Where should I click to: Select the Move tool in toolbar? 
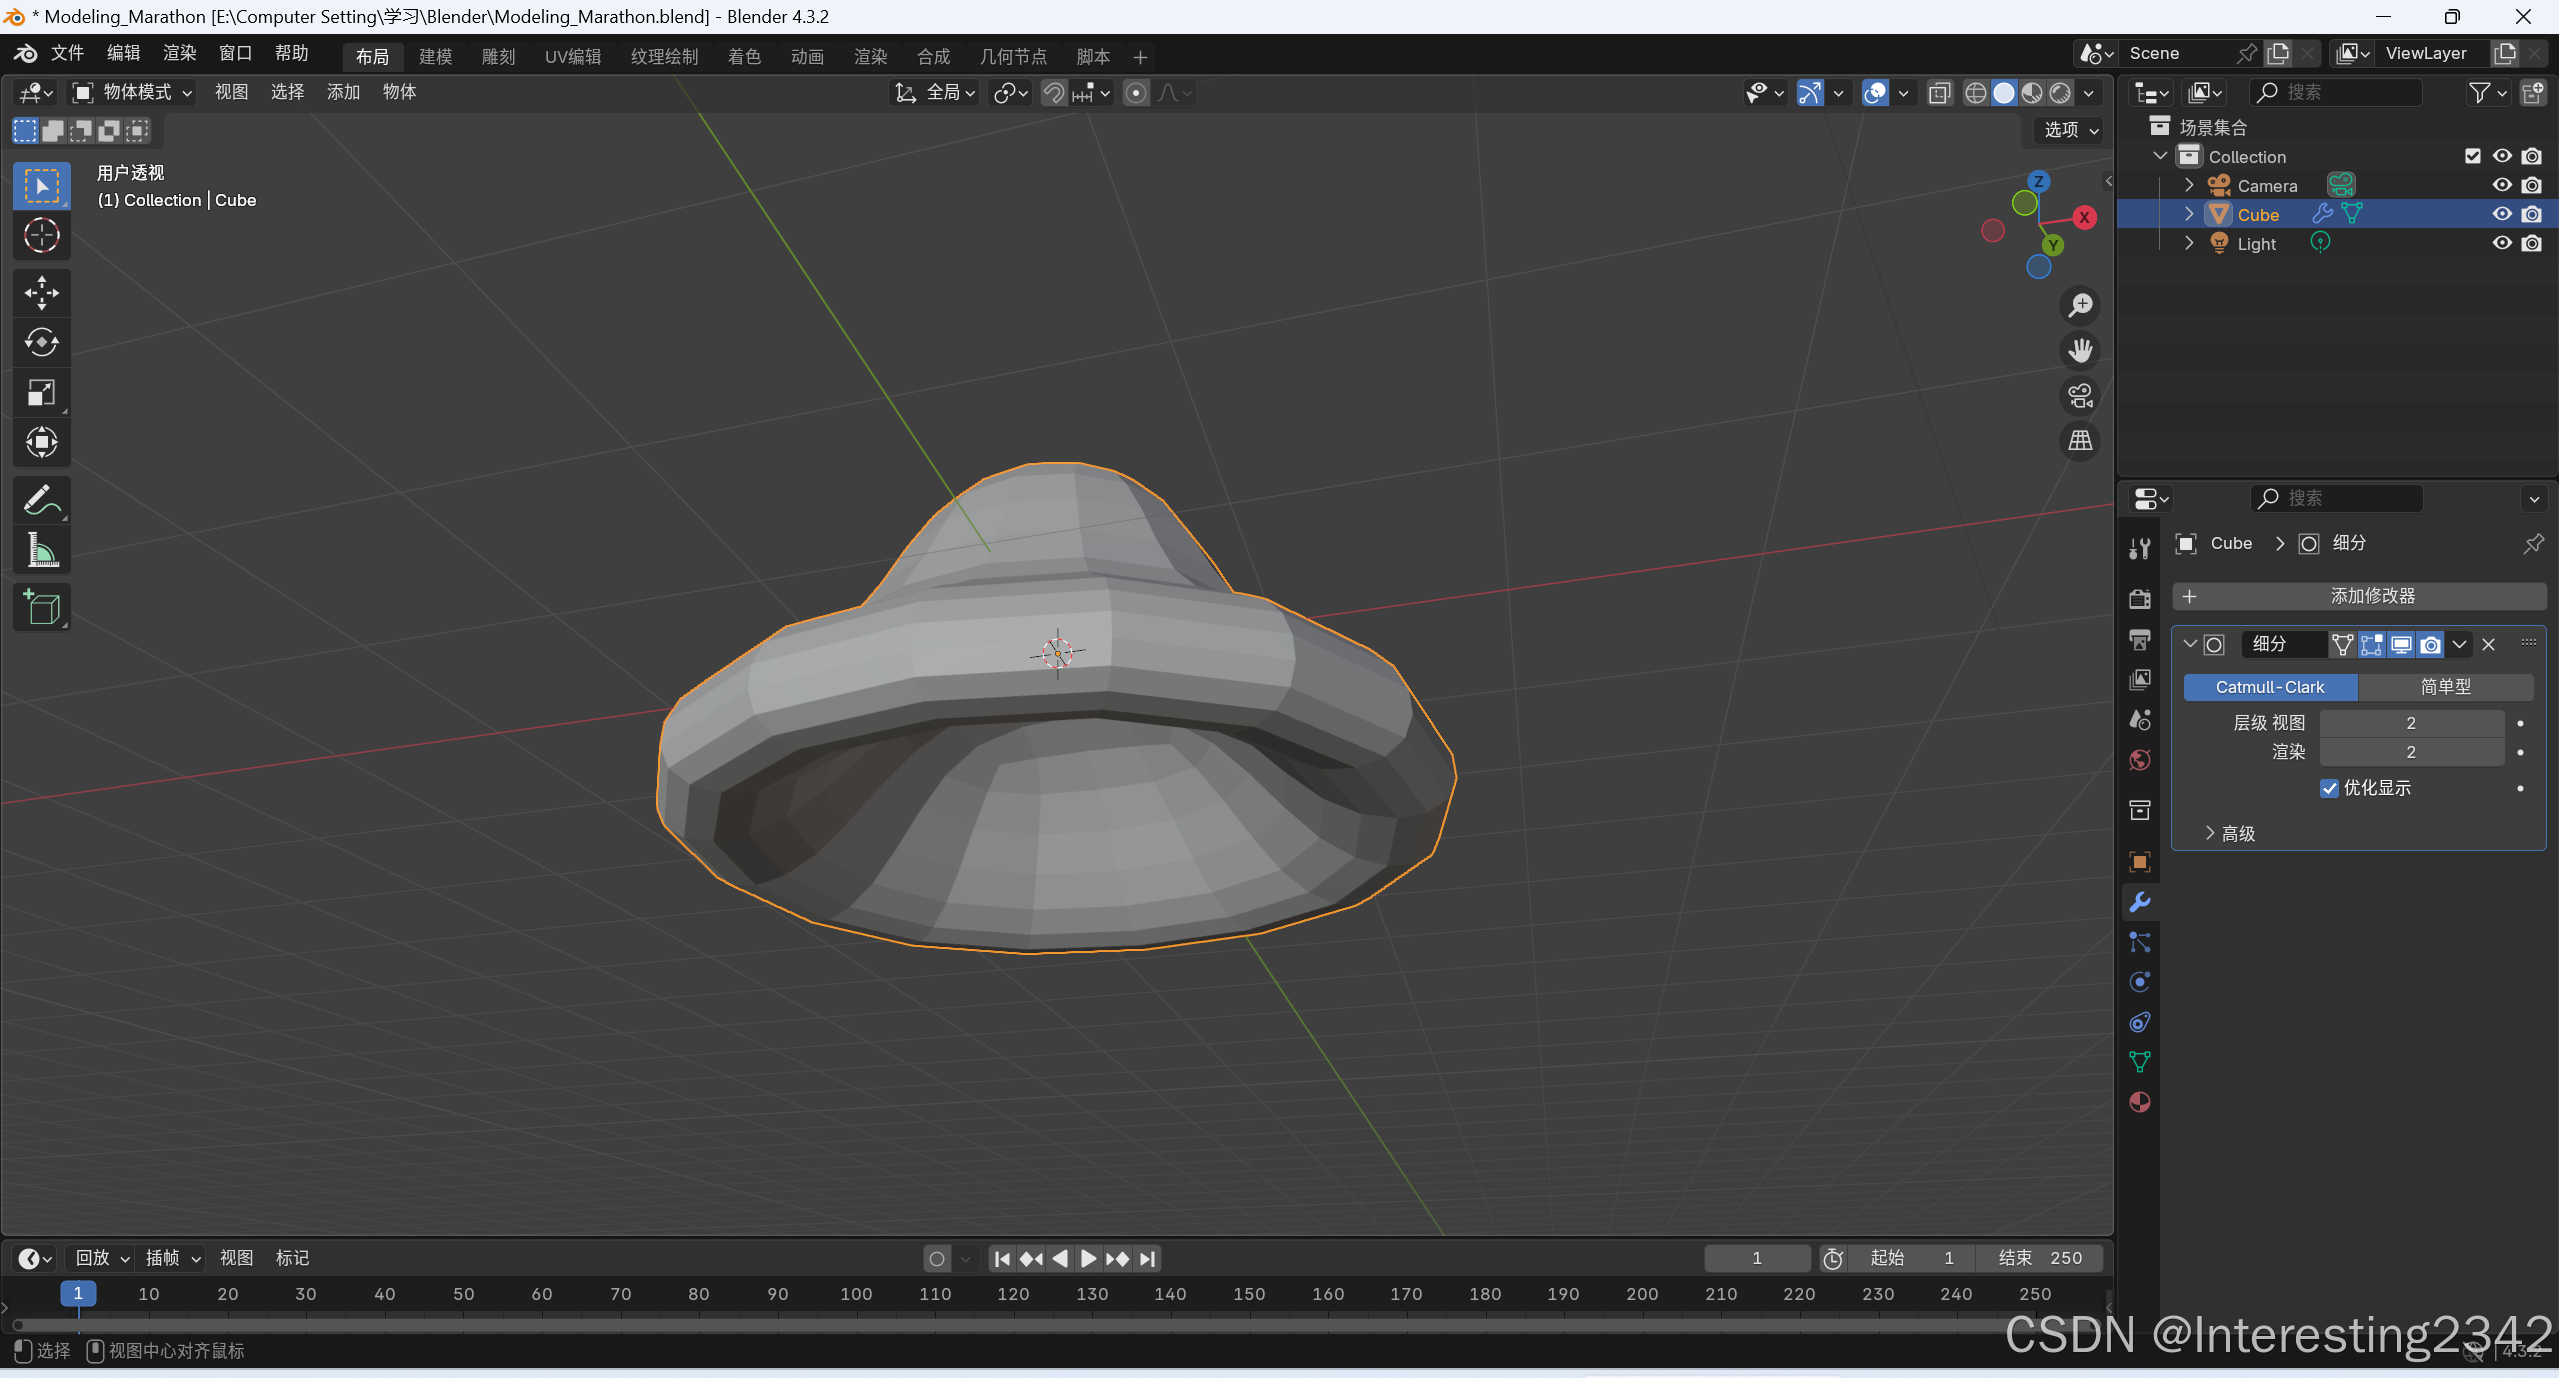pyautogui.click(x=41, y=293)
